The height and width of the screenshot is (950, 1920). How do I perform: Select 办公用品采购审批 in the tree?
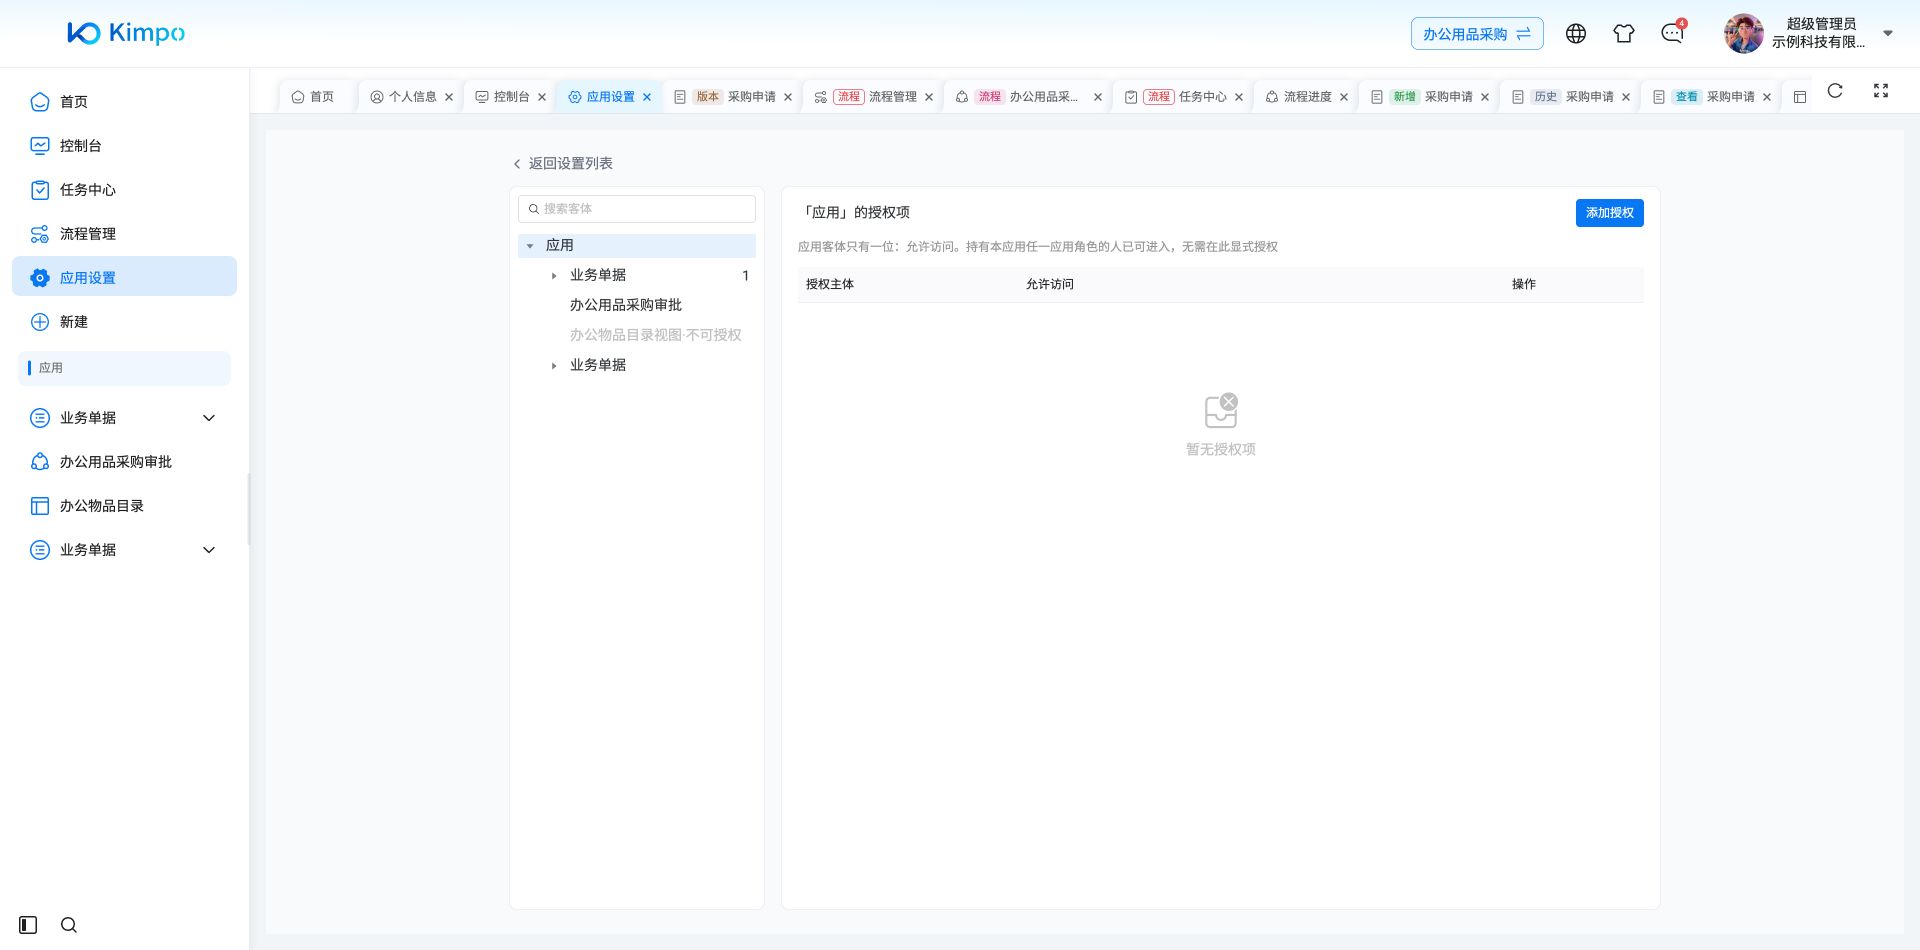[626, 305]
